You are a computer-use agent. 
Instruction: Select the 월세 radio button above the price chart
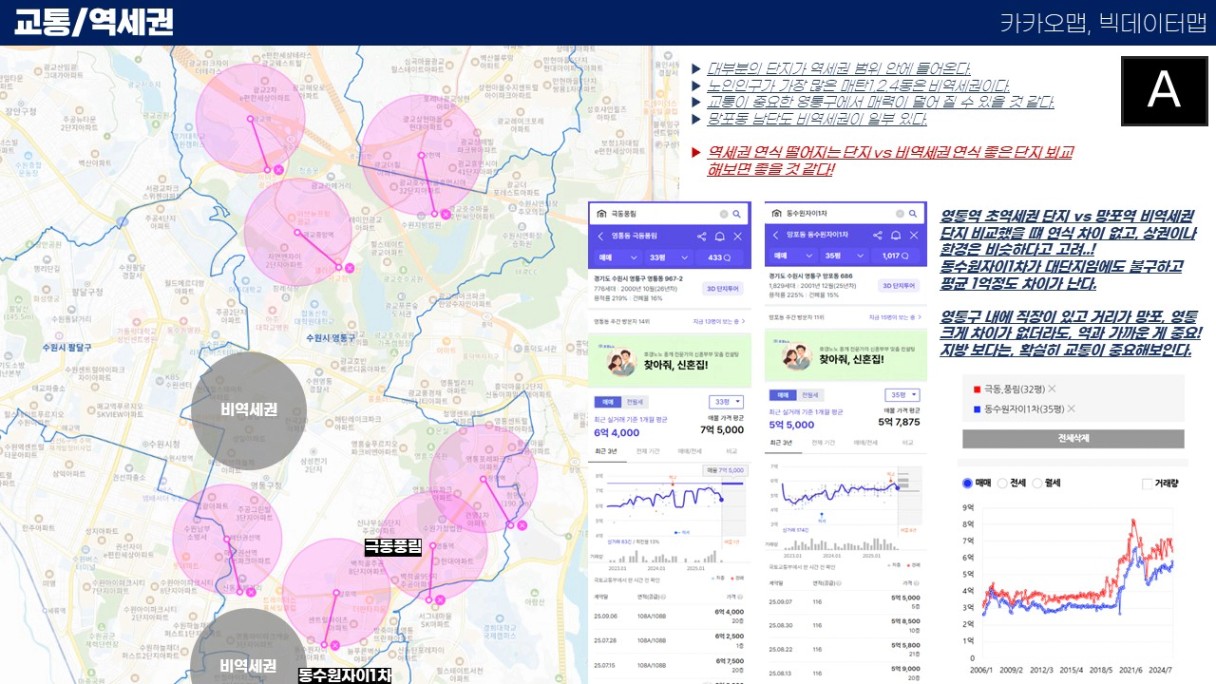(x=1038, y=483)
